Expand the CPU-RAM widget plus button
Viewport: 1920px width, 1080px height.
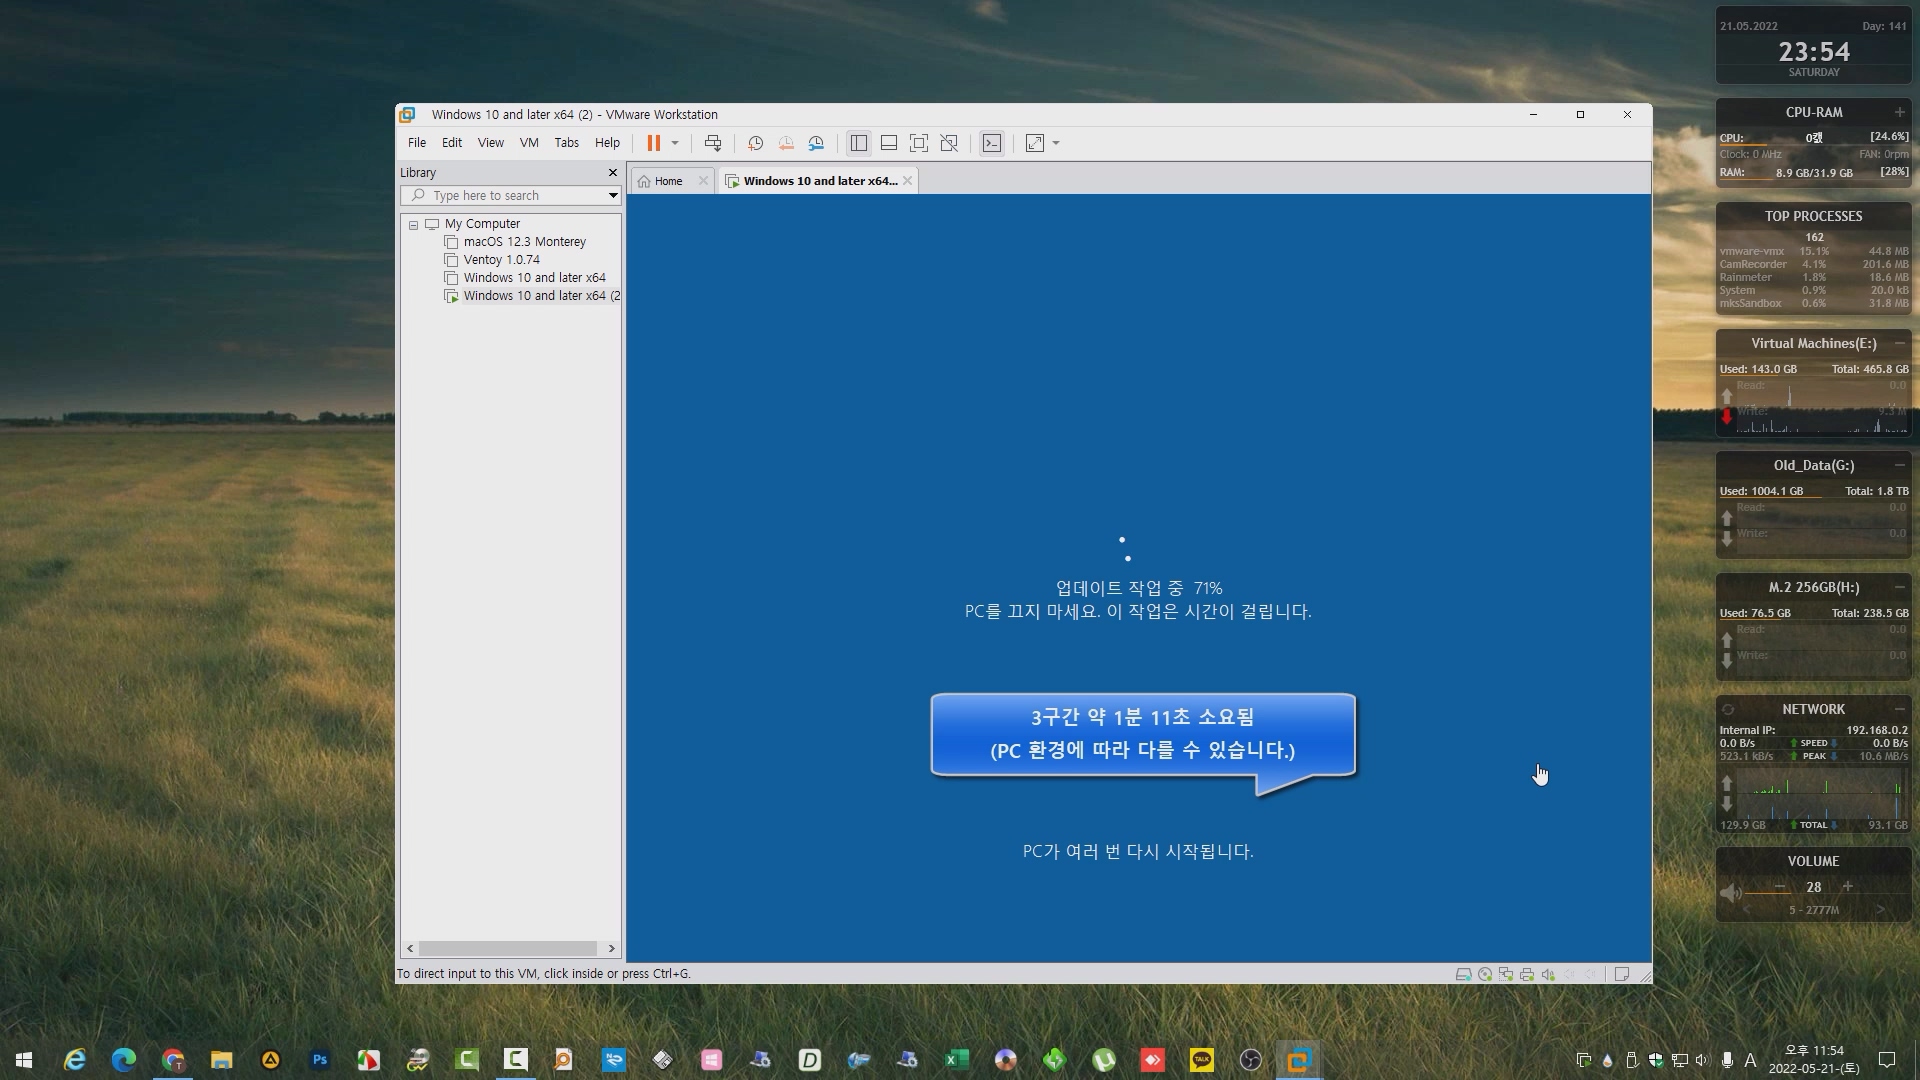point(1899,112)
